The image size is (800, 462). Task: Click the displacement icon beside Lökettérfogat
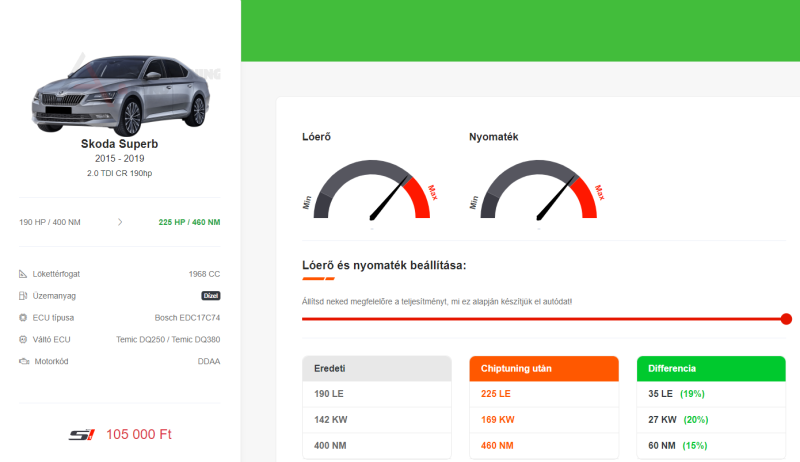pyautogui.click(x=23, y=274)
